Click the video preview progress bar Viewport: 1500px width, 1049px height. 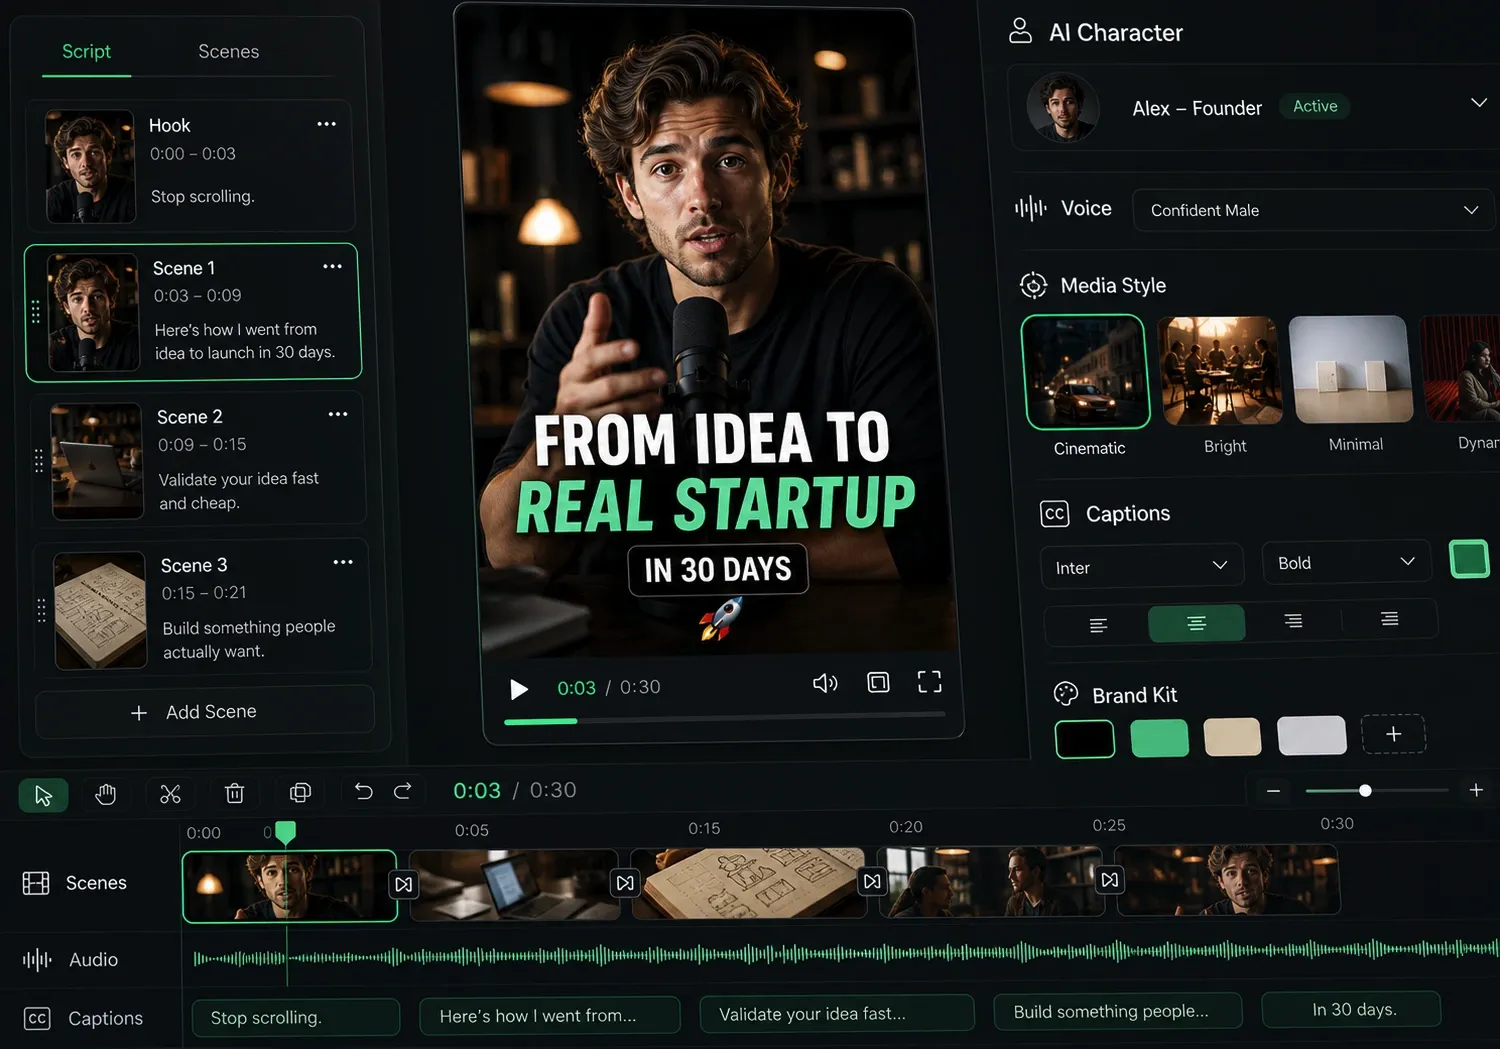click(724, 718)
